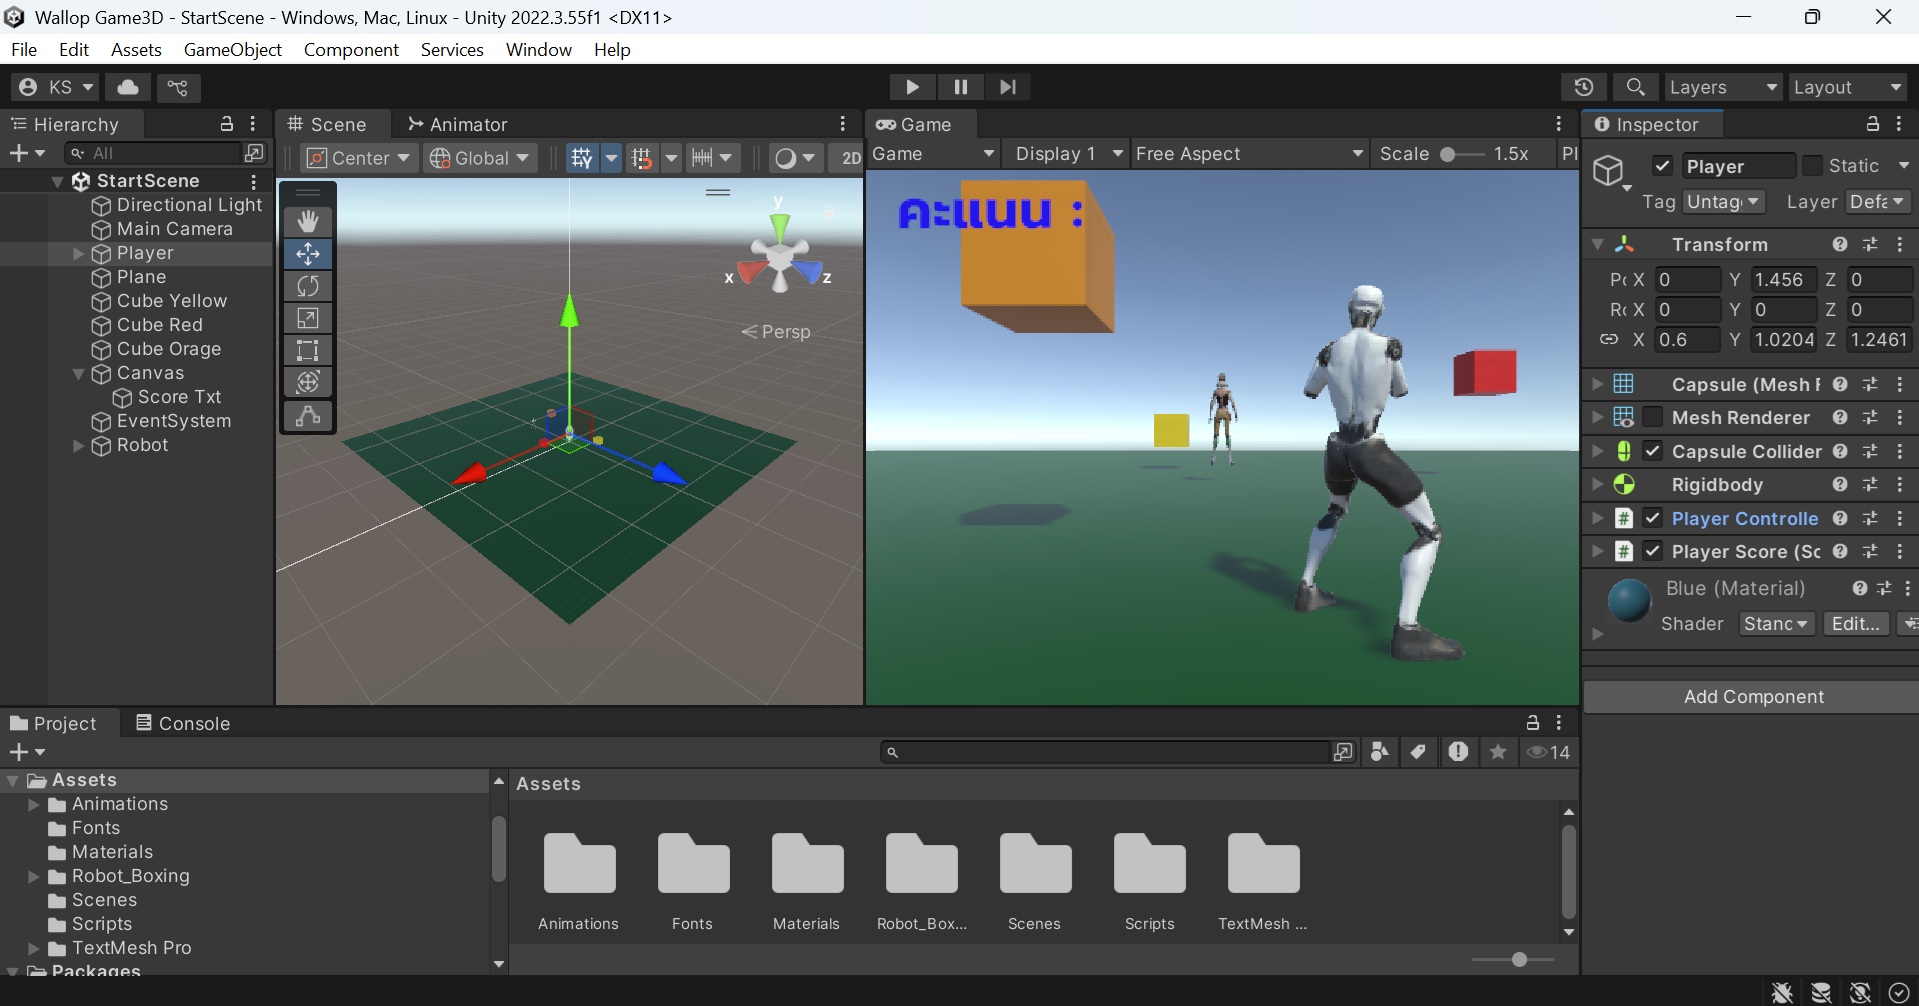Switch to the Console tab
This screenshot has height=1006, width=1919.
192,723
